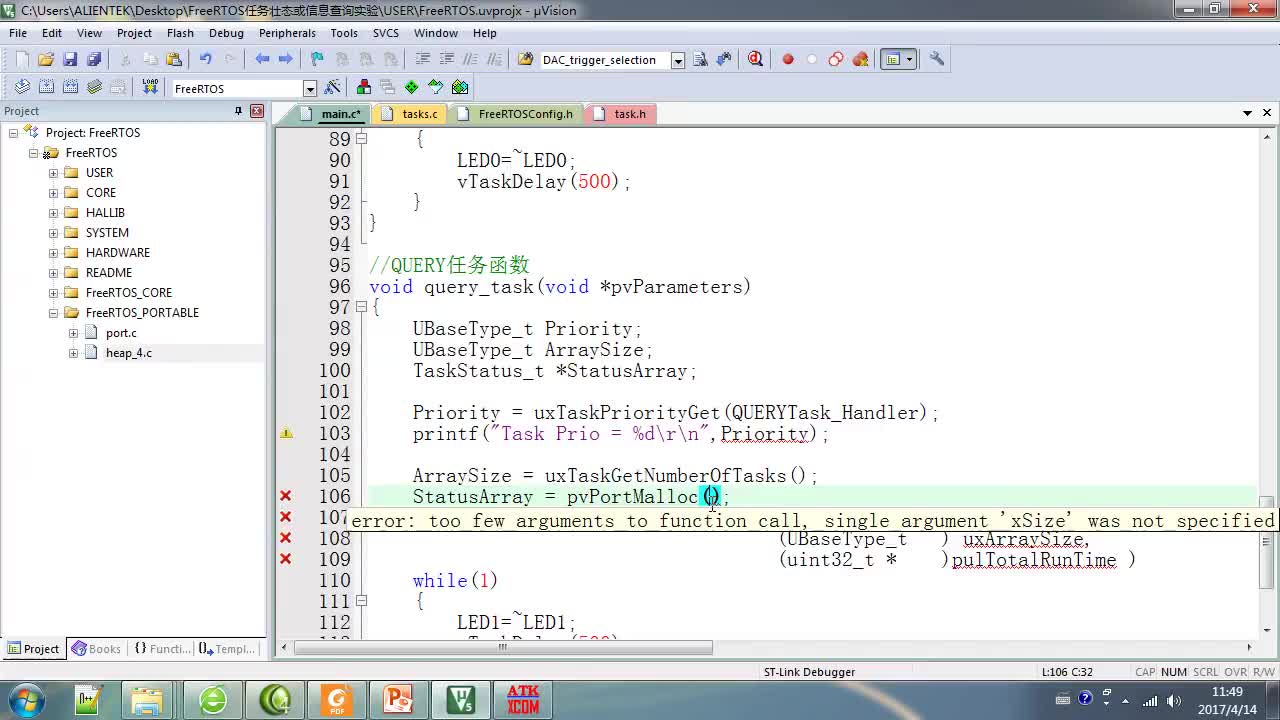
Task: Create a new file with toolbar icon
Action: click(x=22, y=60)
